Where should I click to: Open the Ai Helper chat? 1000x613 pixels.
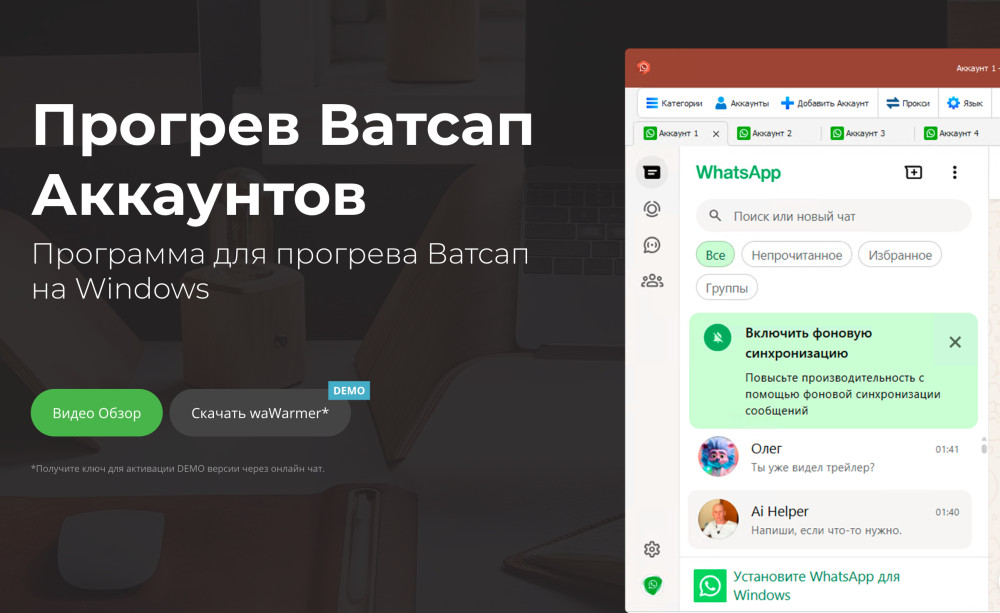click(830, 520)
